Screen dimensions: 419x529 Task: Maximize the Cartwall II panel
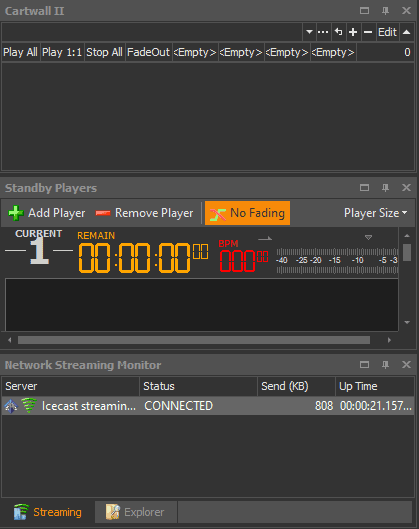[364, 11]
